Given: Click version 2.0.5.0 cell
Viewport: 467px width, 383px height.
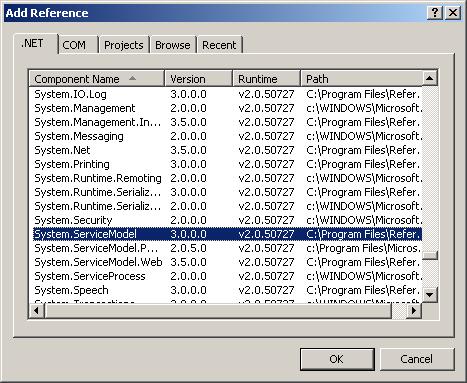Looking at the screenshot, I should pyautogui.click(x=188, y=248).
